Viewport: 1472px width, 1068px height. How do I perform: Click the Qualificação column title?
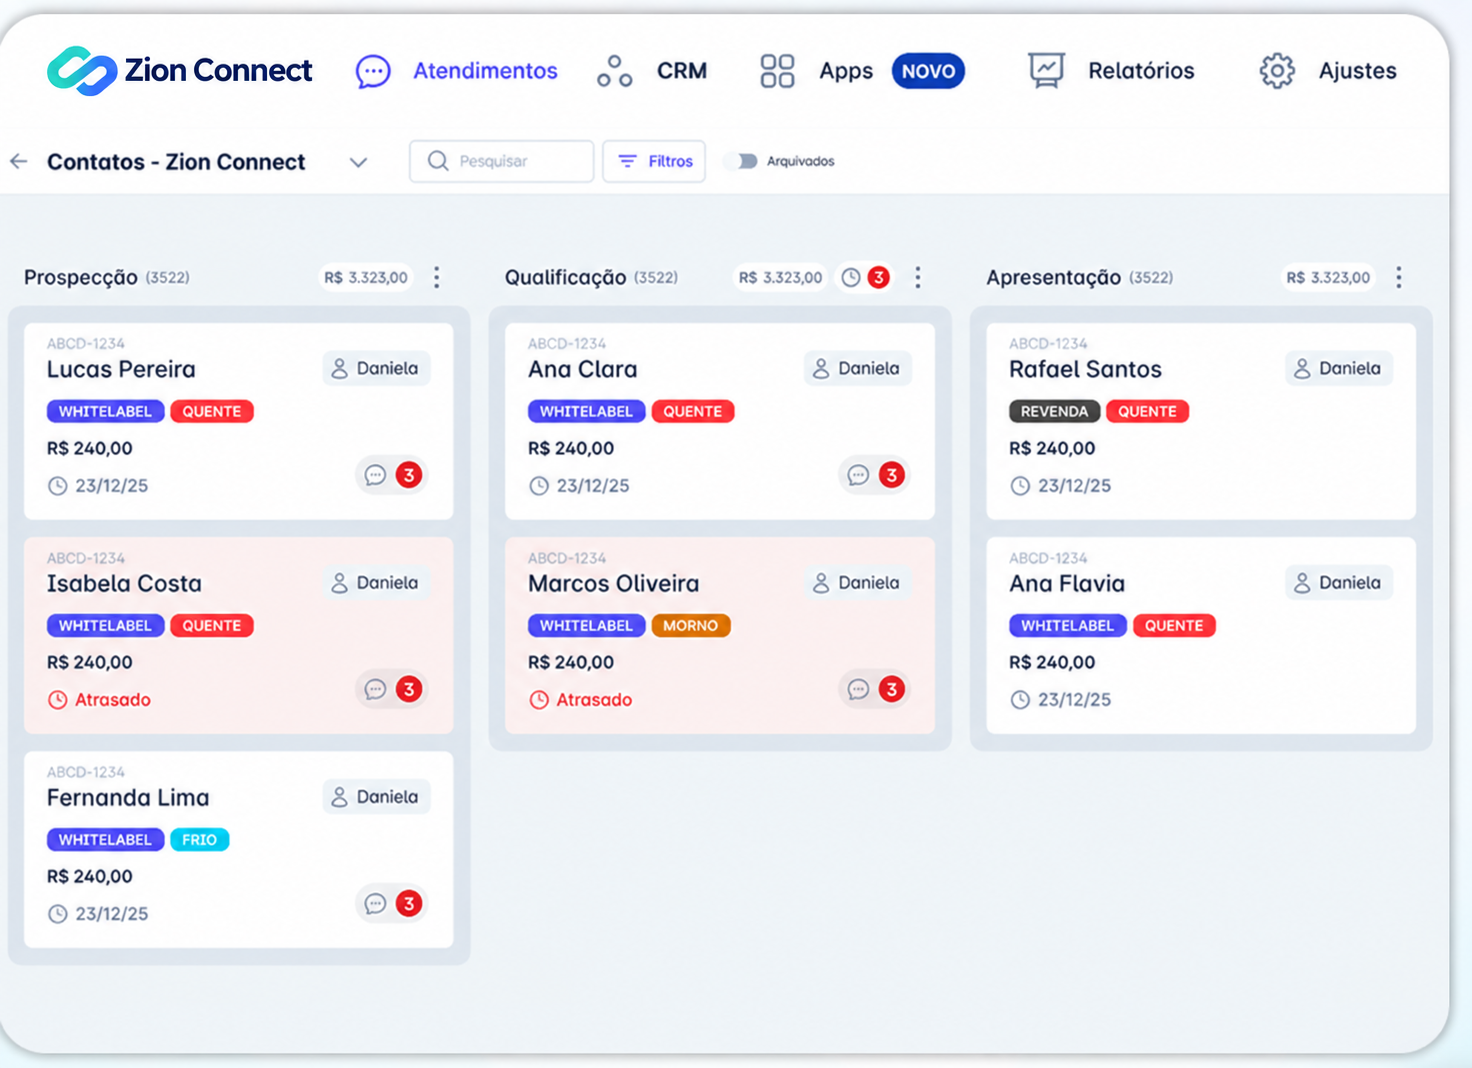click(565, 277)
